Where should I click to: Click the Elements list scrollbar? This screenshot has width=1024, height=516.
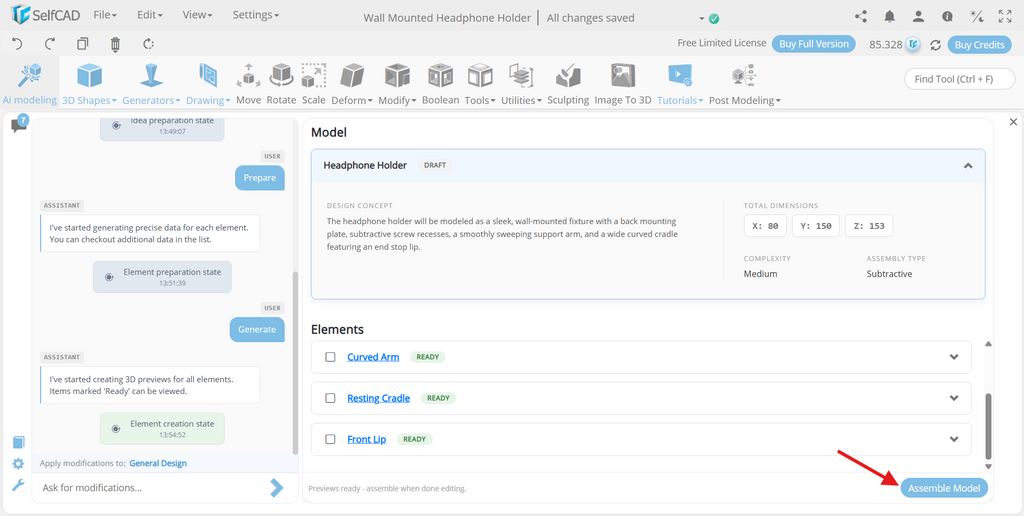click(988, 425)
